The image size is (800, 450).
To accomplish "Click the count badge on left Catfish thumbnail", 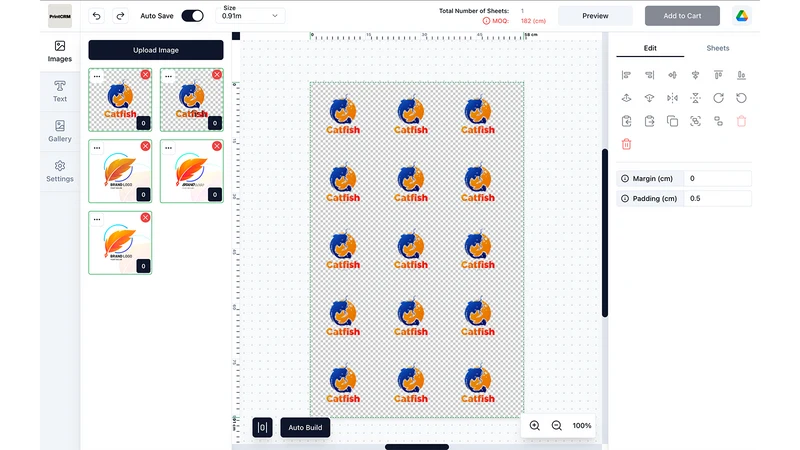I will [143, 123].
